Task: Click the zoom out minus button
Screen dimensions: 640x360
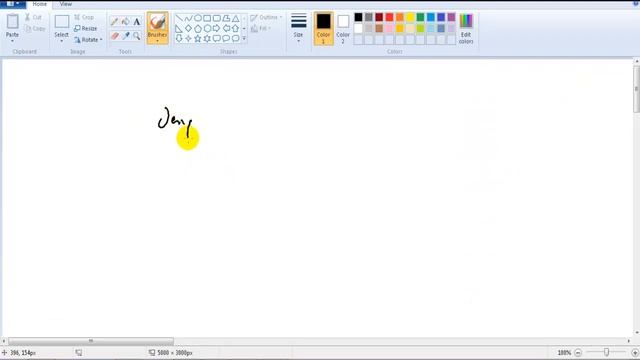Action: [578, 352]
